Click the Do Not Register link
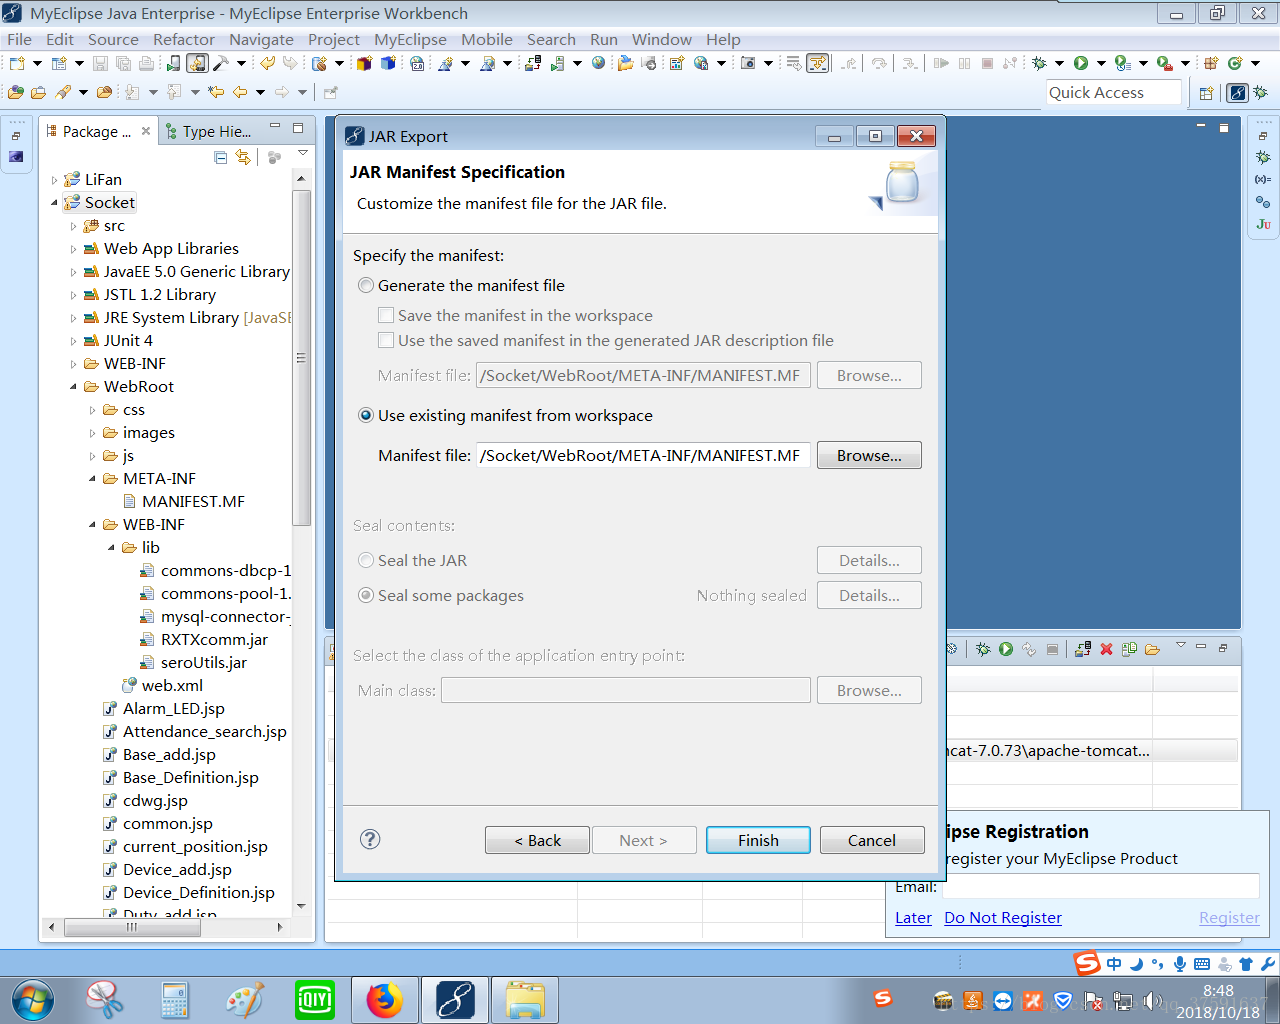1280x1024 pixels. pos(1003,917)
